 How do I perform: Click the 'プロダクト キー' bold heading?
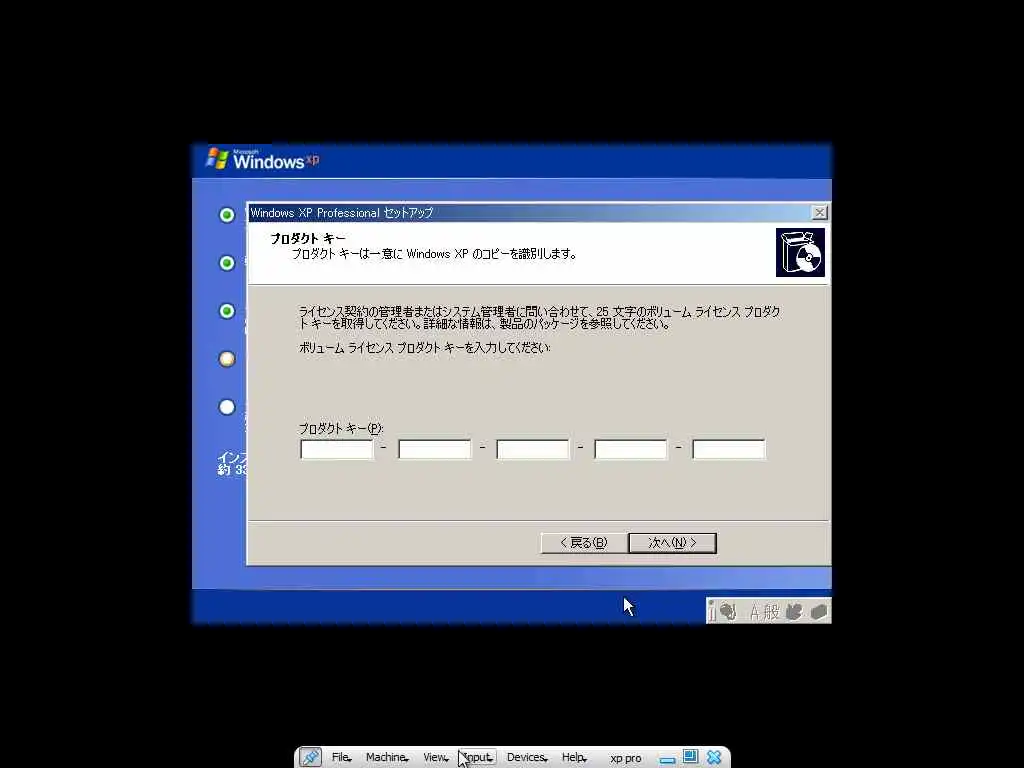tap(308, 238)
